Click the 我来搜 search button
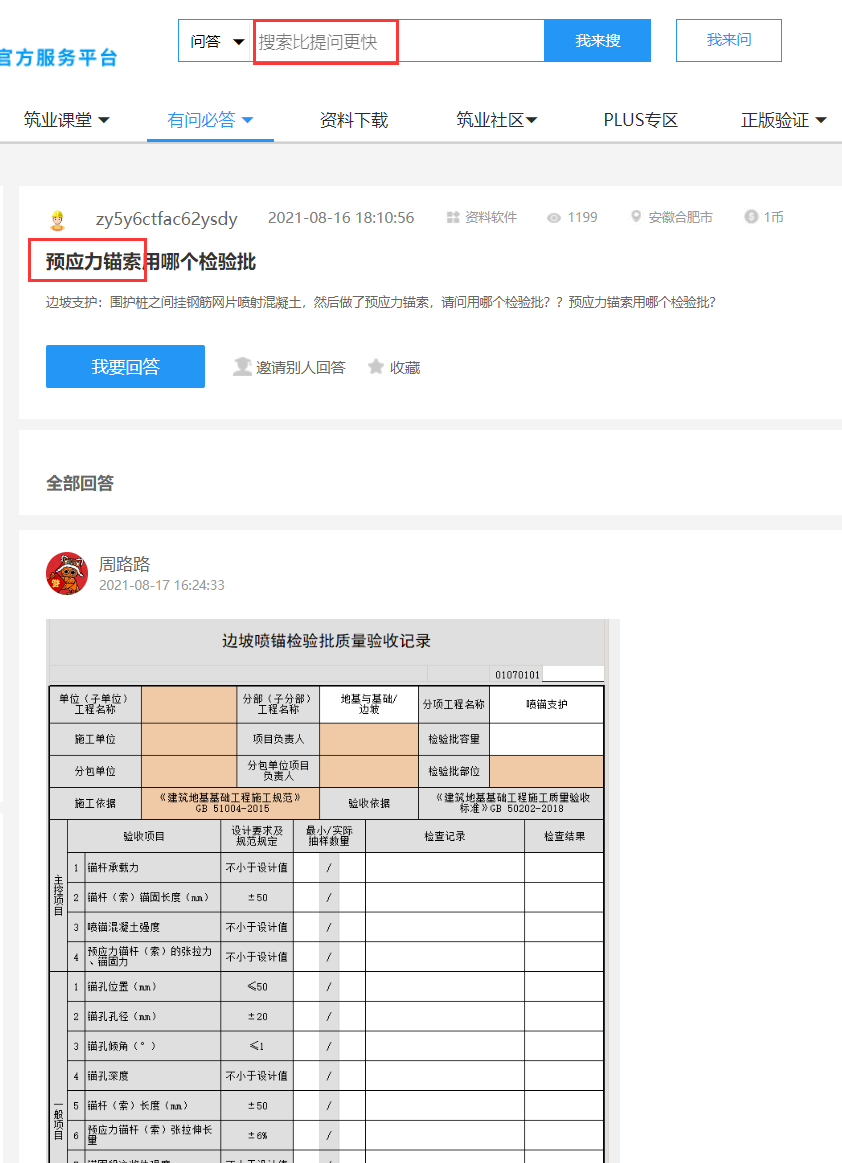Screen dimensions: 842x1163 tap(597, 41)
